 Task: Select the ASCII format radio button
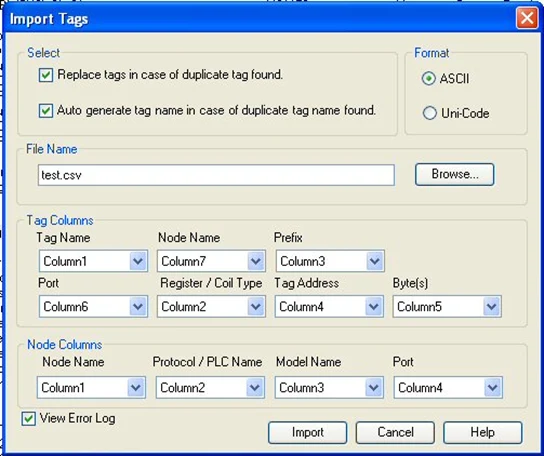pyautogui.click(x=428, y=79)
